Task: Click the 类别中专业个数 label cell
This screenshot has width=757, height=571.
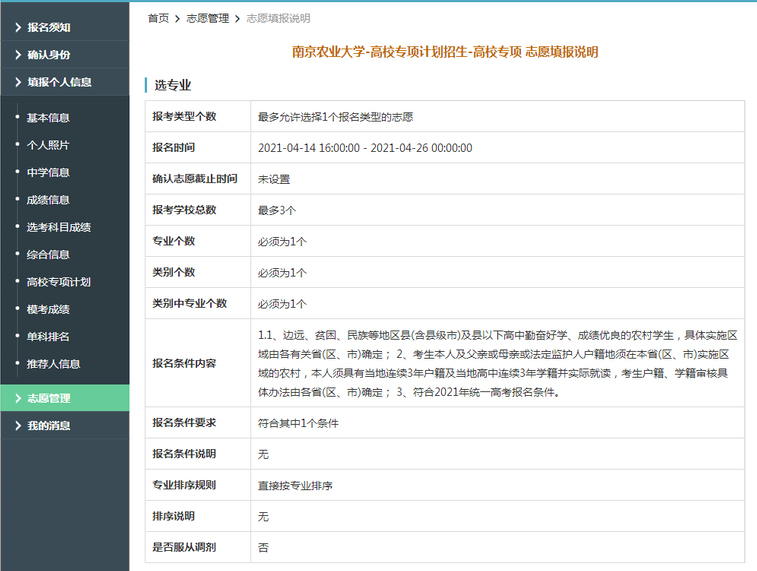Action: point(198,303)
